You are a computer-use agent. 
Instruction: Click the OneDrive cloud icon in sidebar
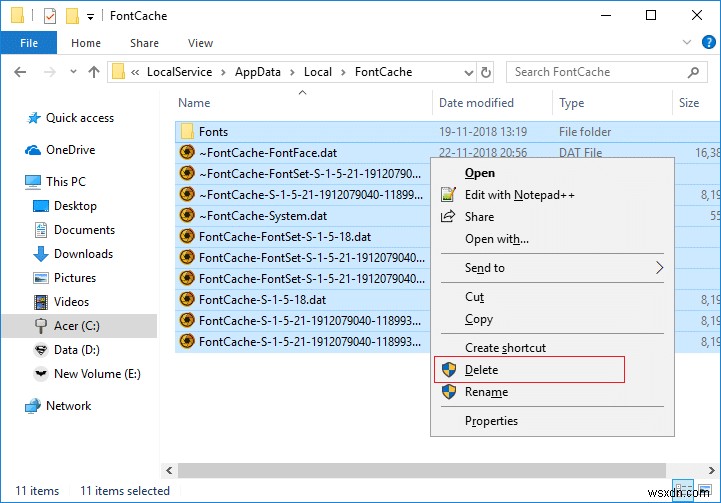point(32,150)
